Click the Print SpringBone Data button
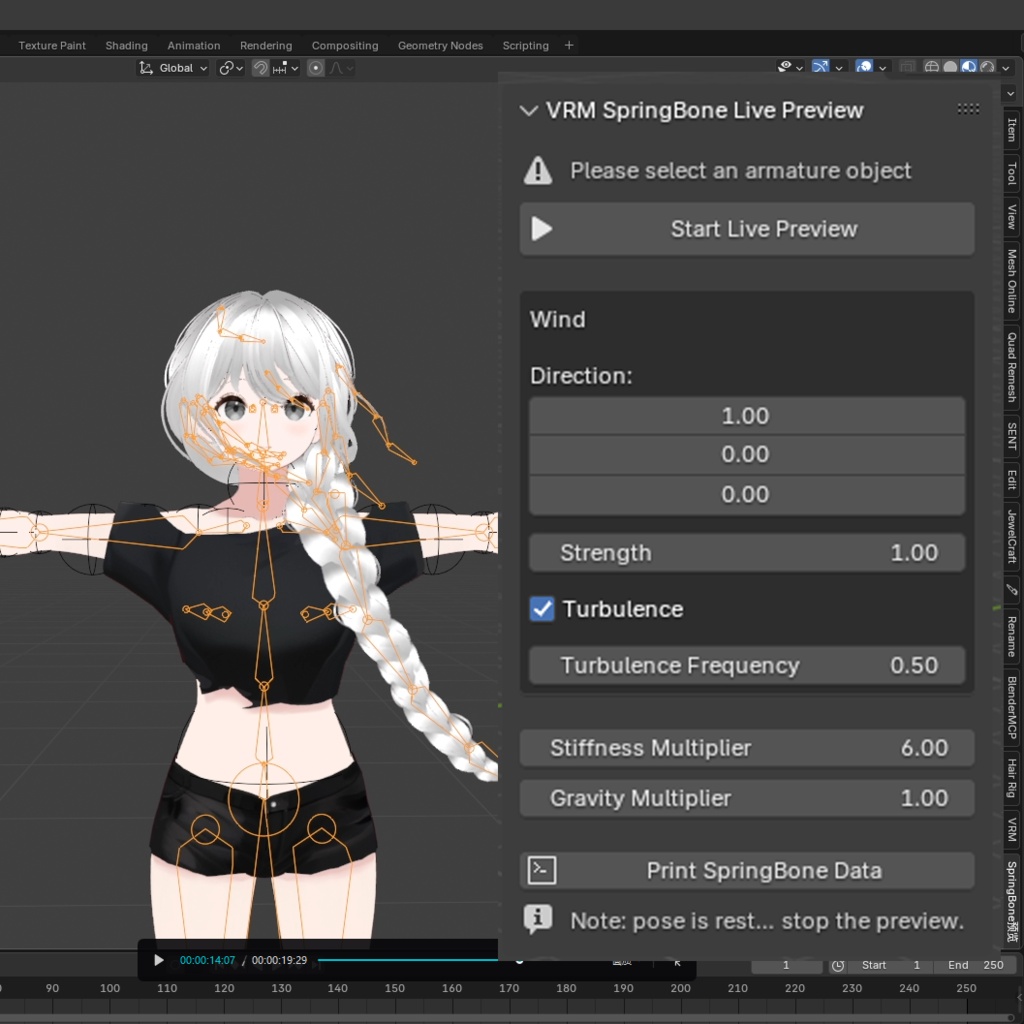The width and height of the screenshot is (1024, 1024). pos(747,871)
